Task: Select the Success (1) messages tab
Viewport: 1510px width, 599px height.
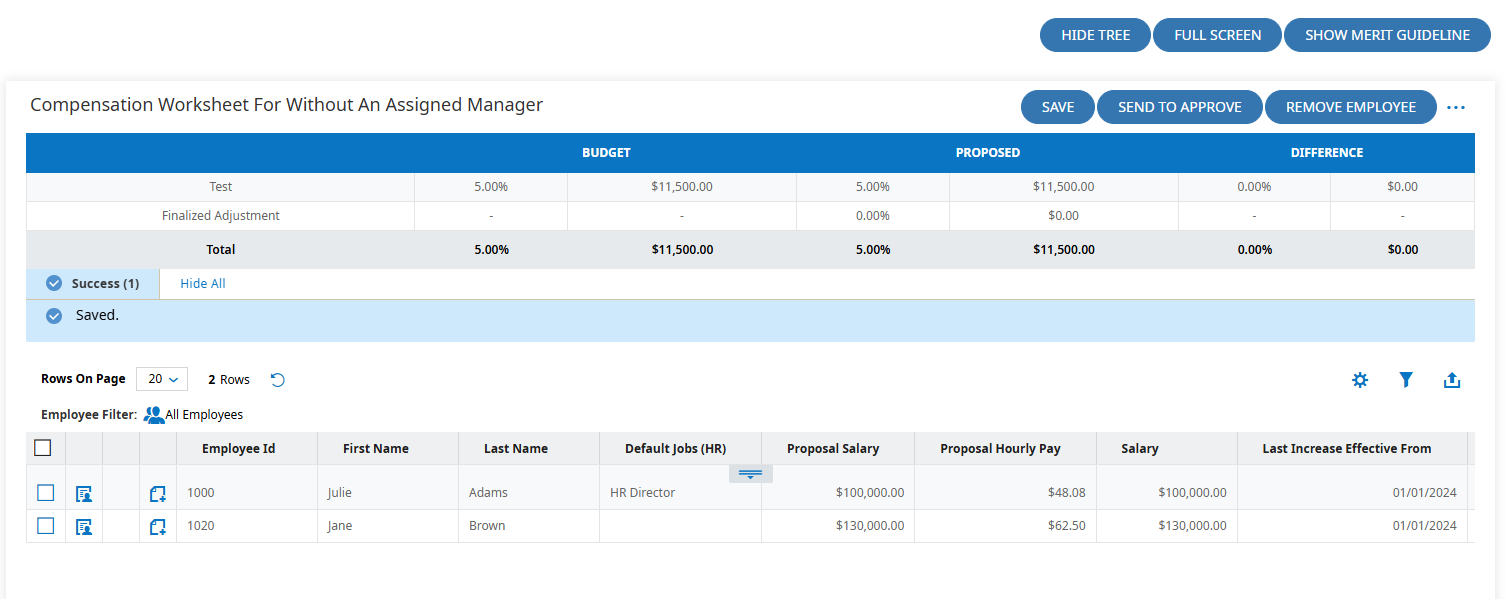Action: 93,284
